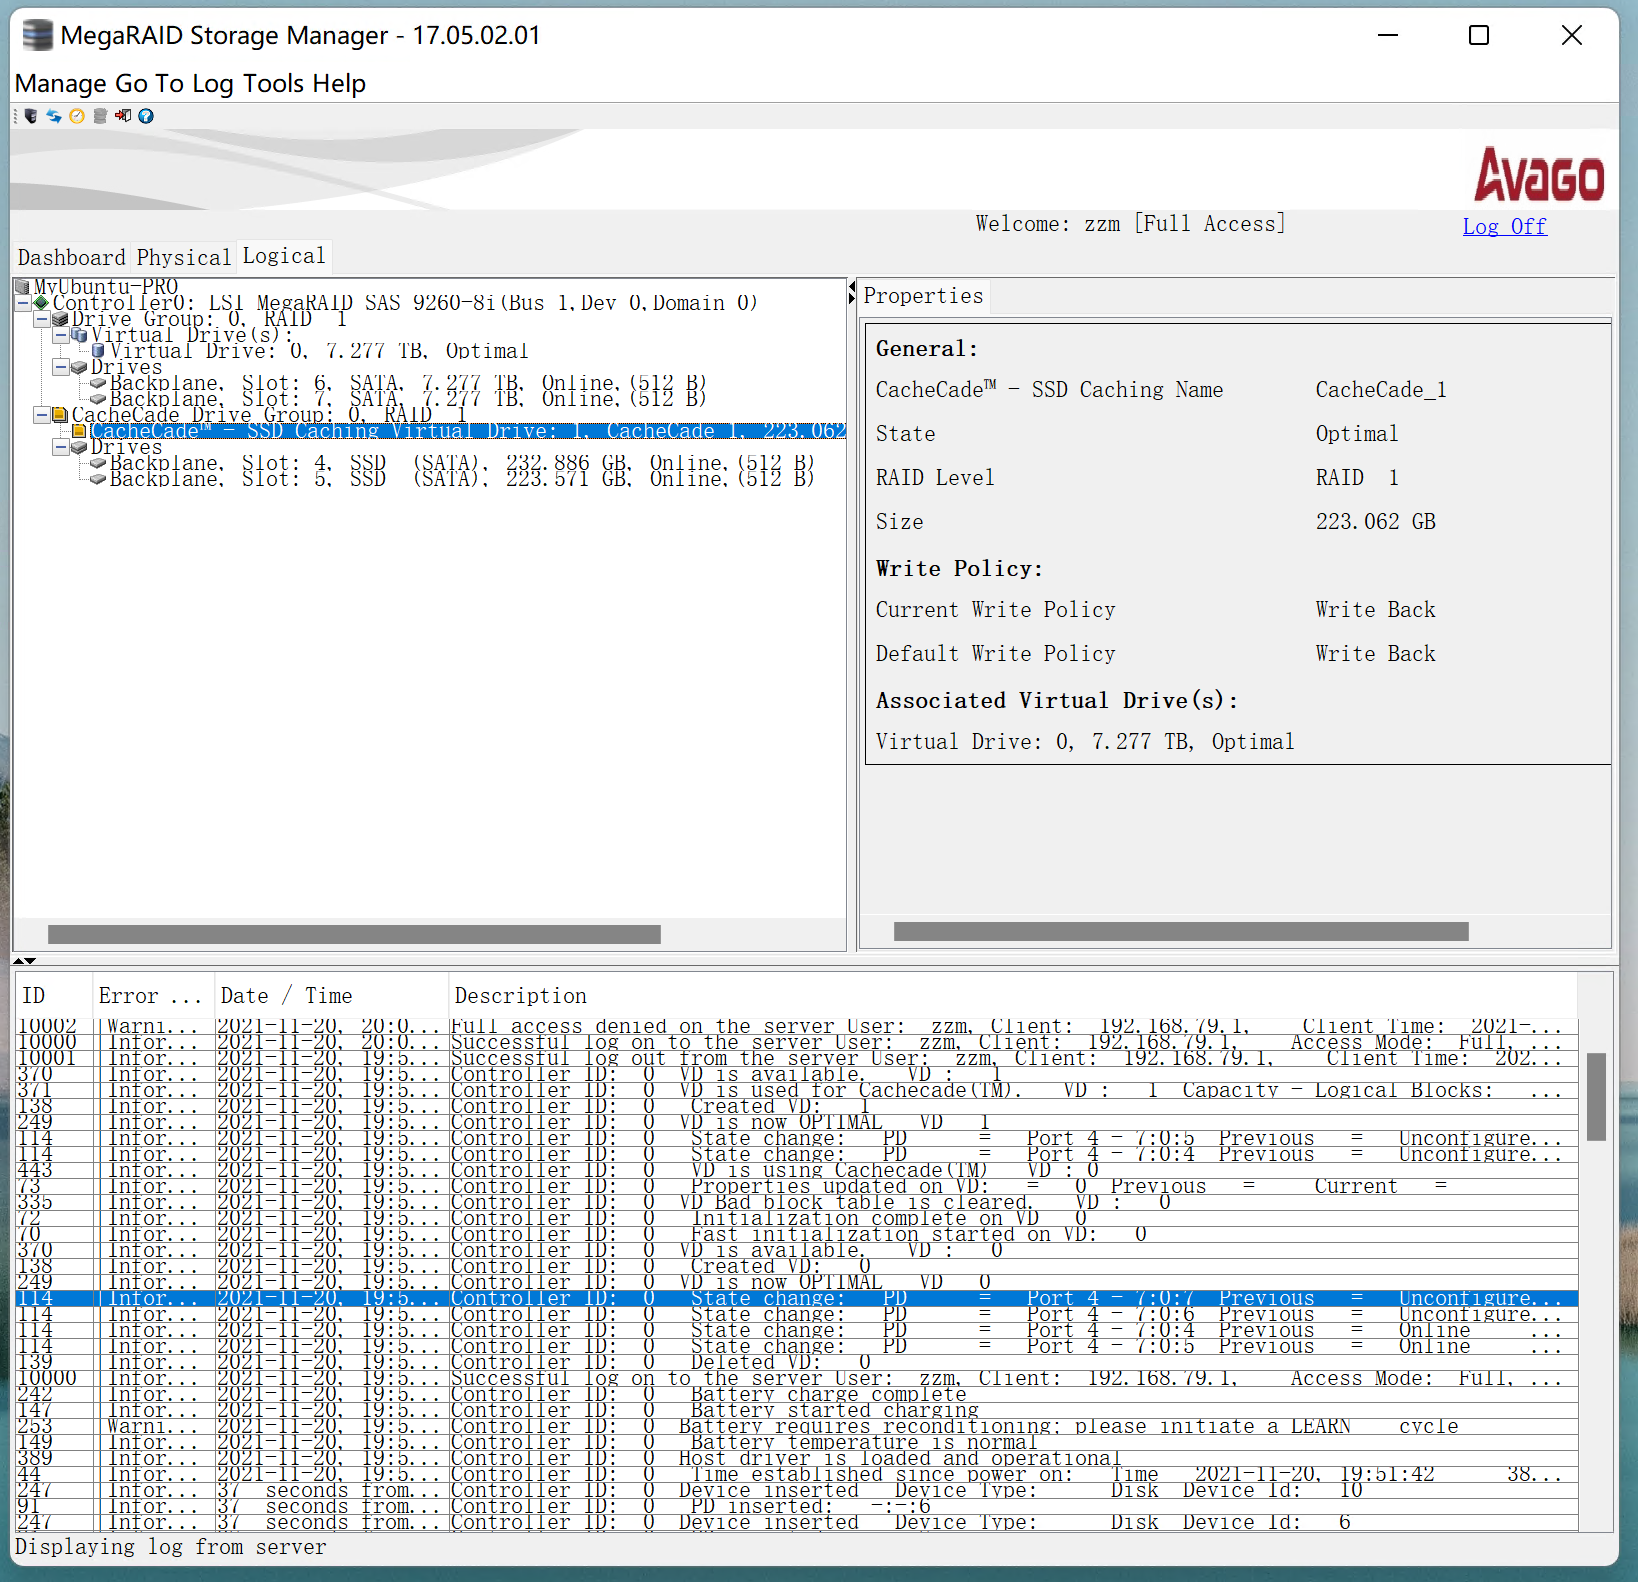1638x1582 pixels.
Task: Select the log row 'Battery charge complete'
Action: (797, 1394)
